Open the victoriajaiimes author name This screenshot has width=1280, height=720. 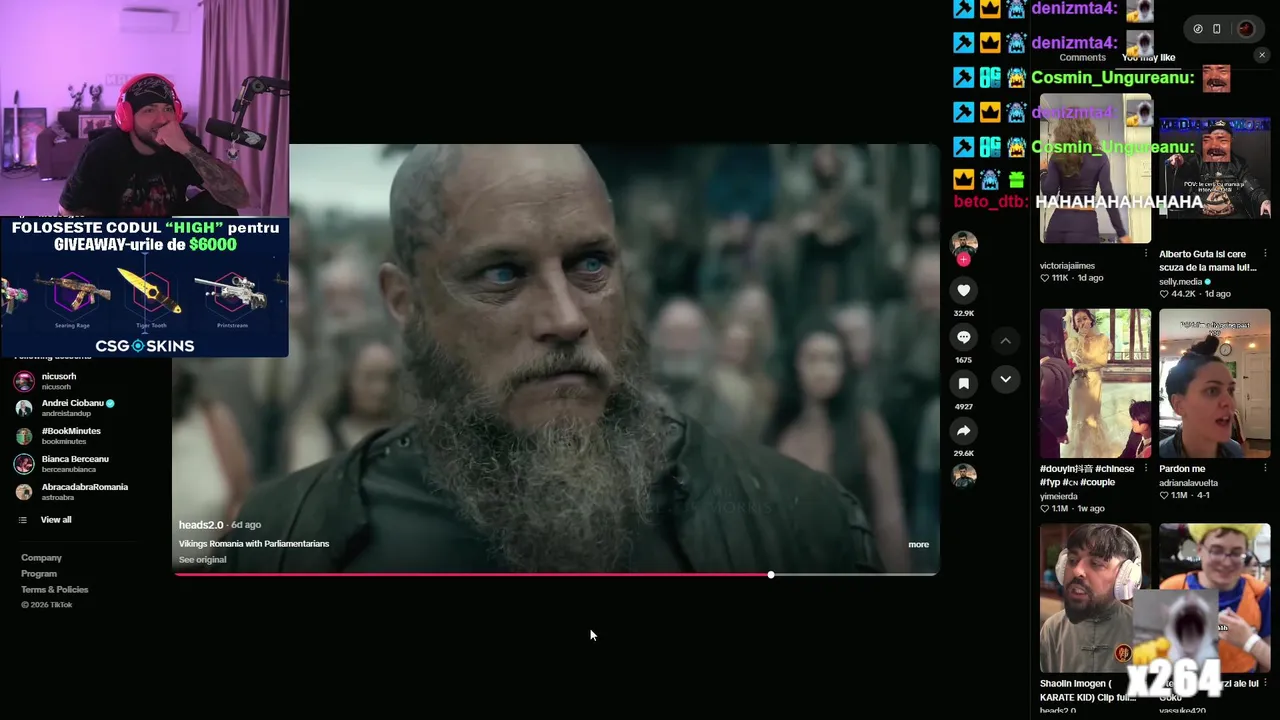tap(1067, 266)
